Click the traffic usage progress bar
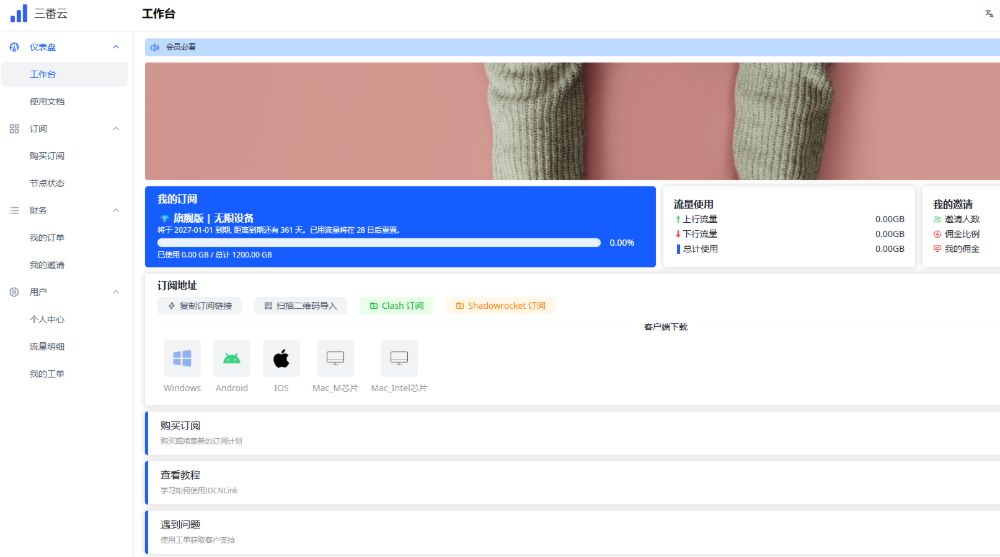 [379, 242]
